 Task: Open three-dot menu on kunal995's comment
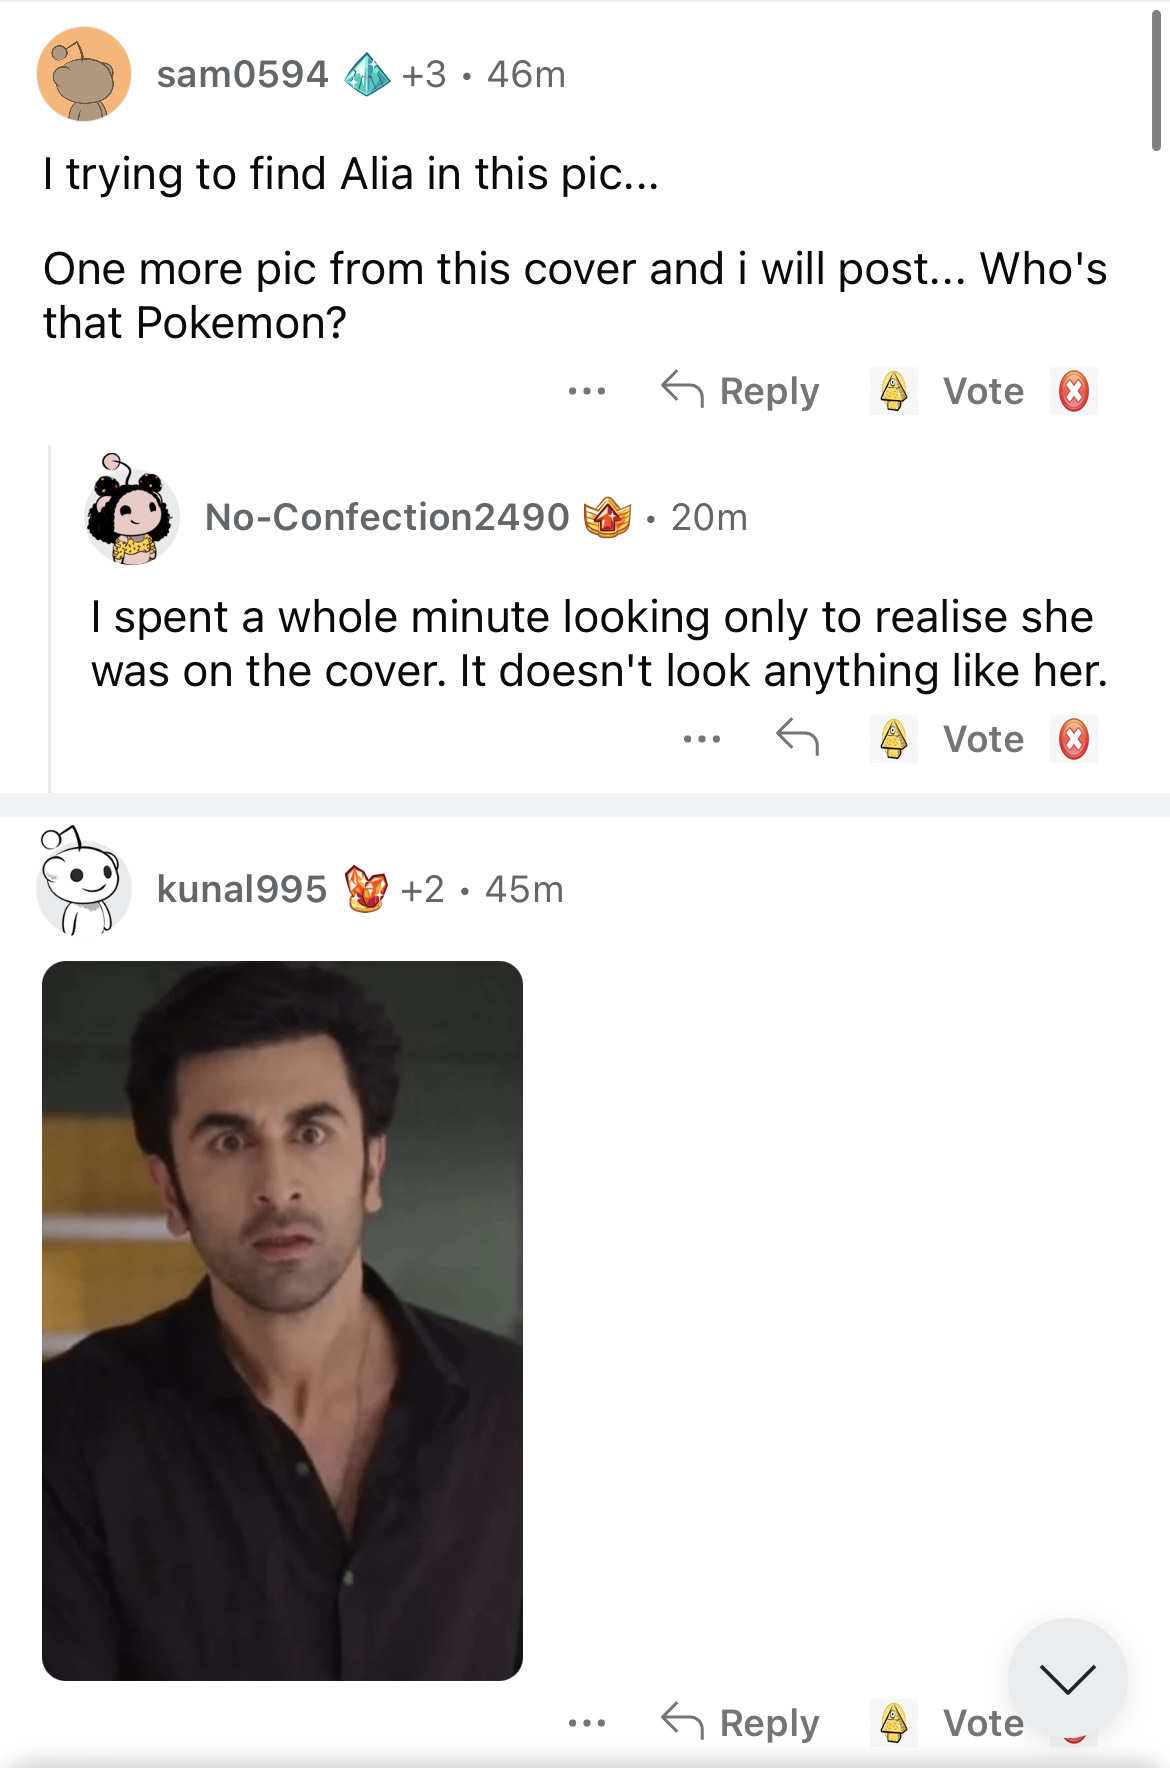pyautogui.click(x=586, y=1722)
